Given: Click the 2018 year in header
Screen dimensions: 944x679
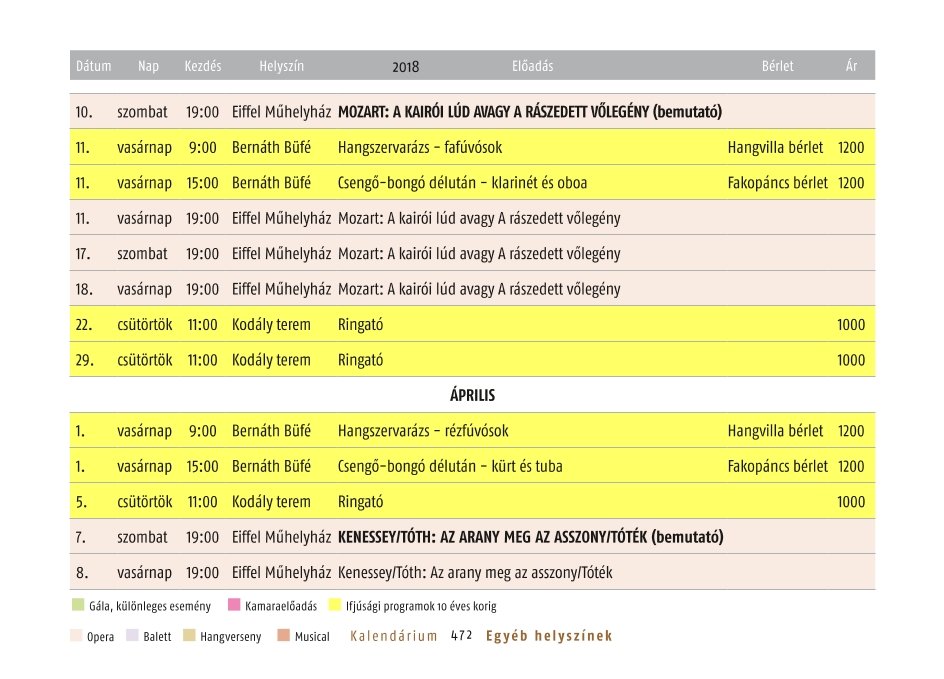Looking at the screenshot, I should [x=406, y=67].
